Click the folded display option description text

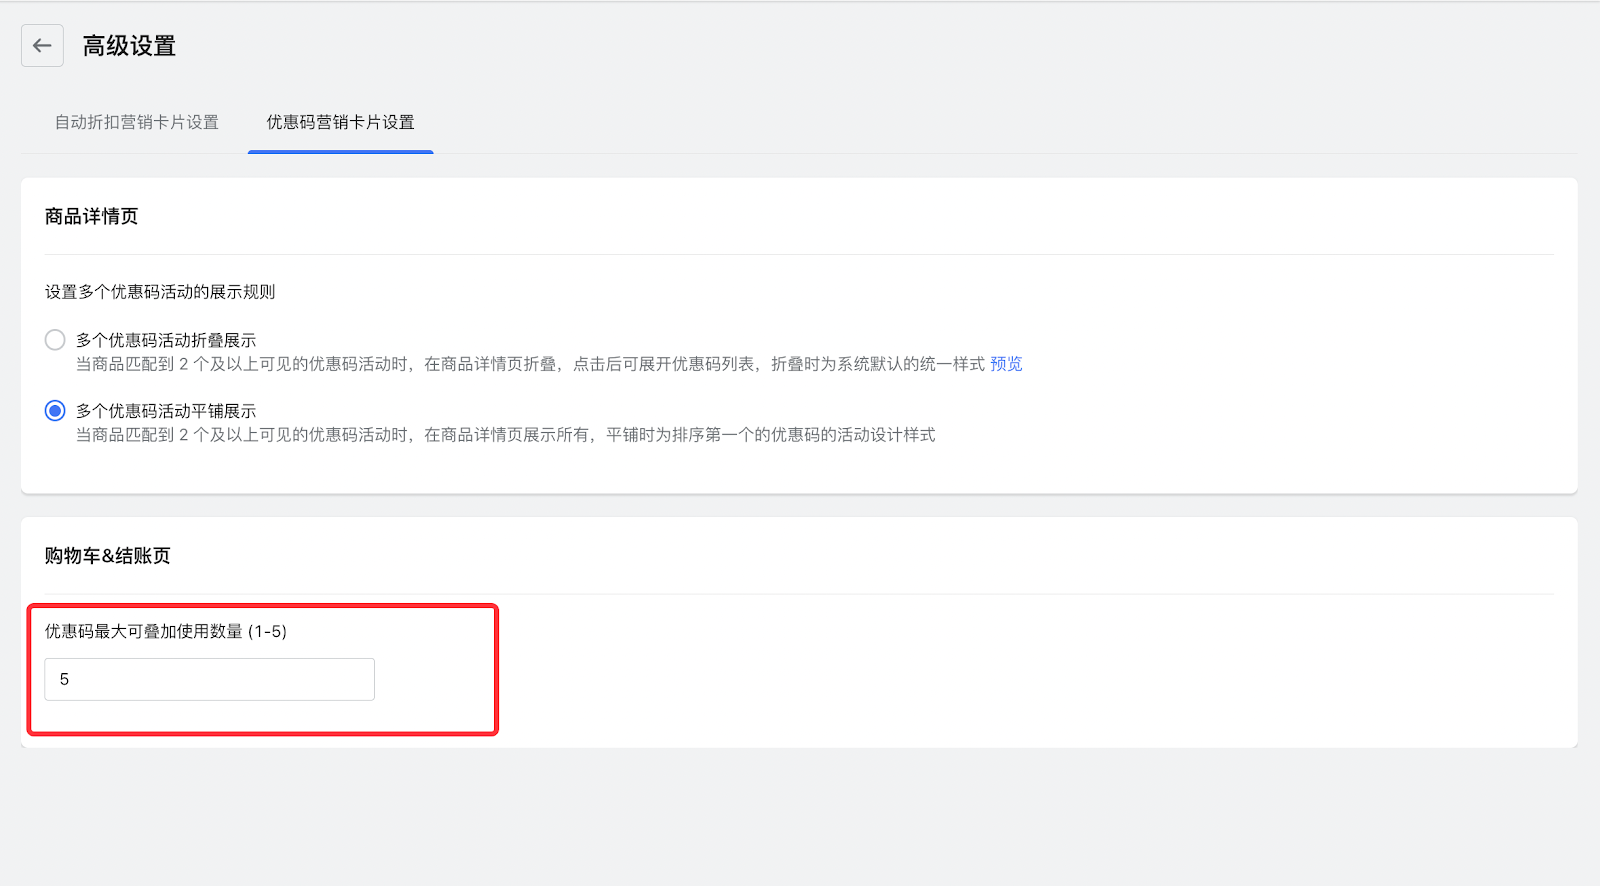click(x=530, y=364)
